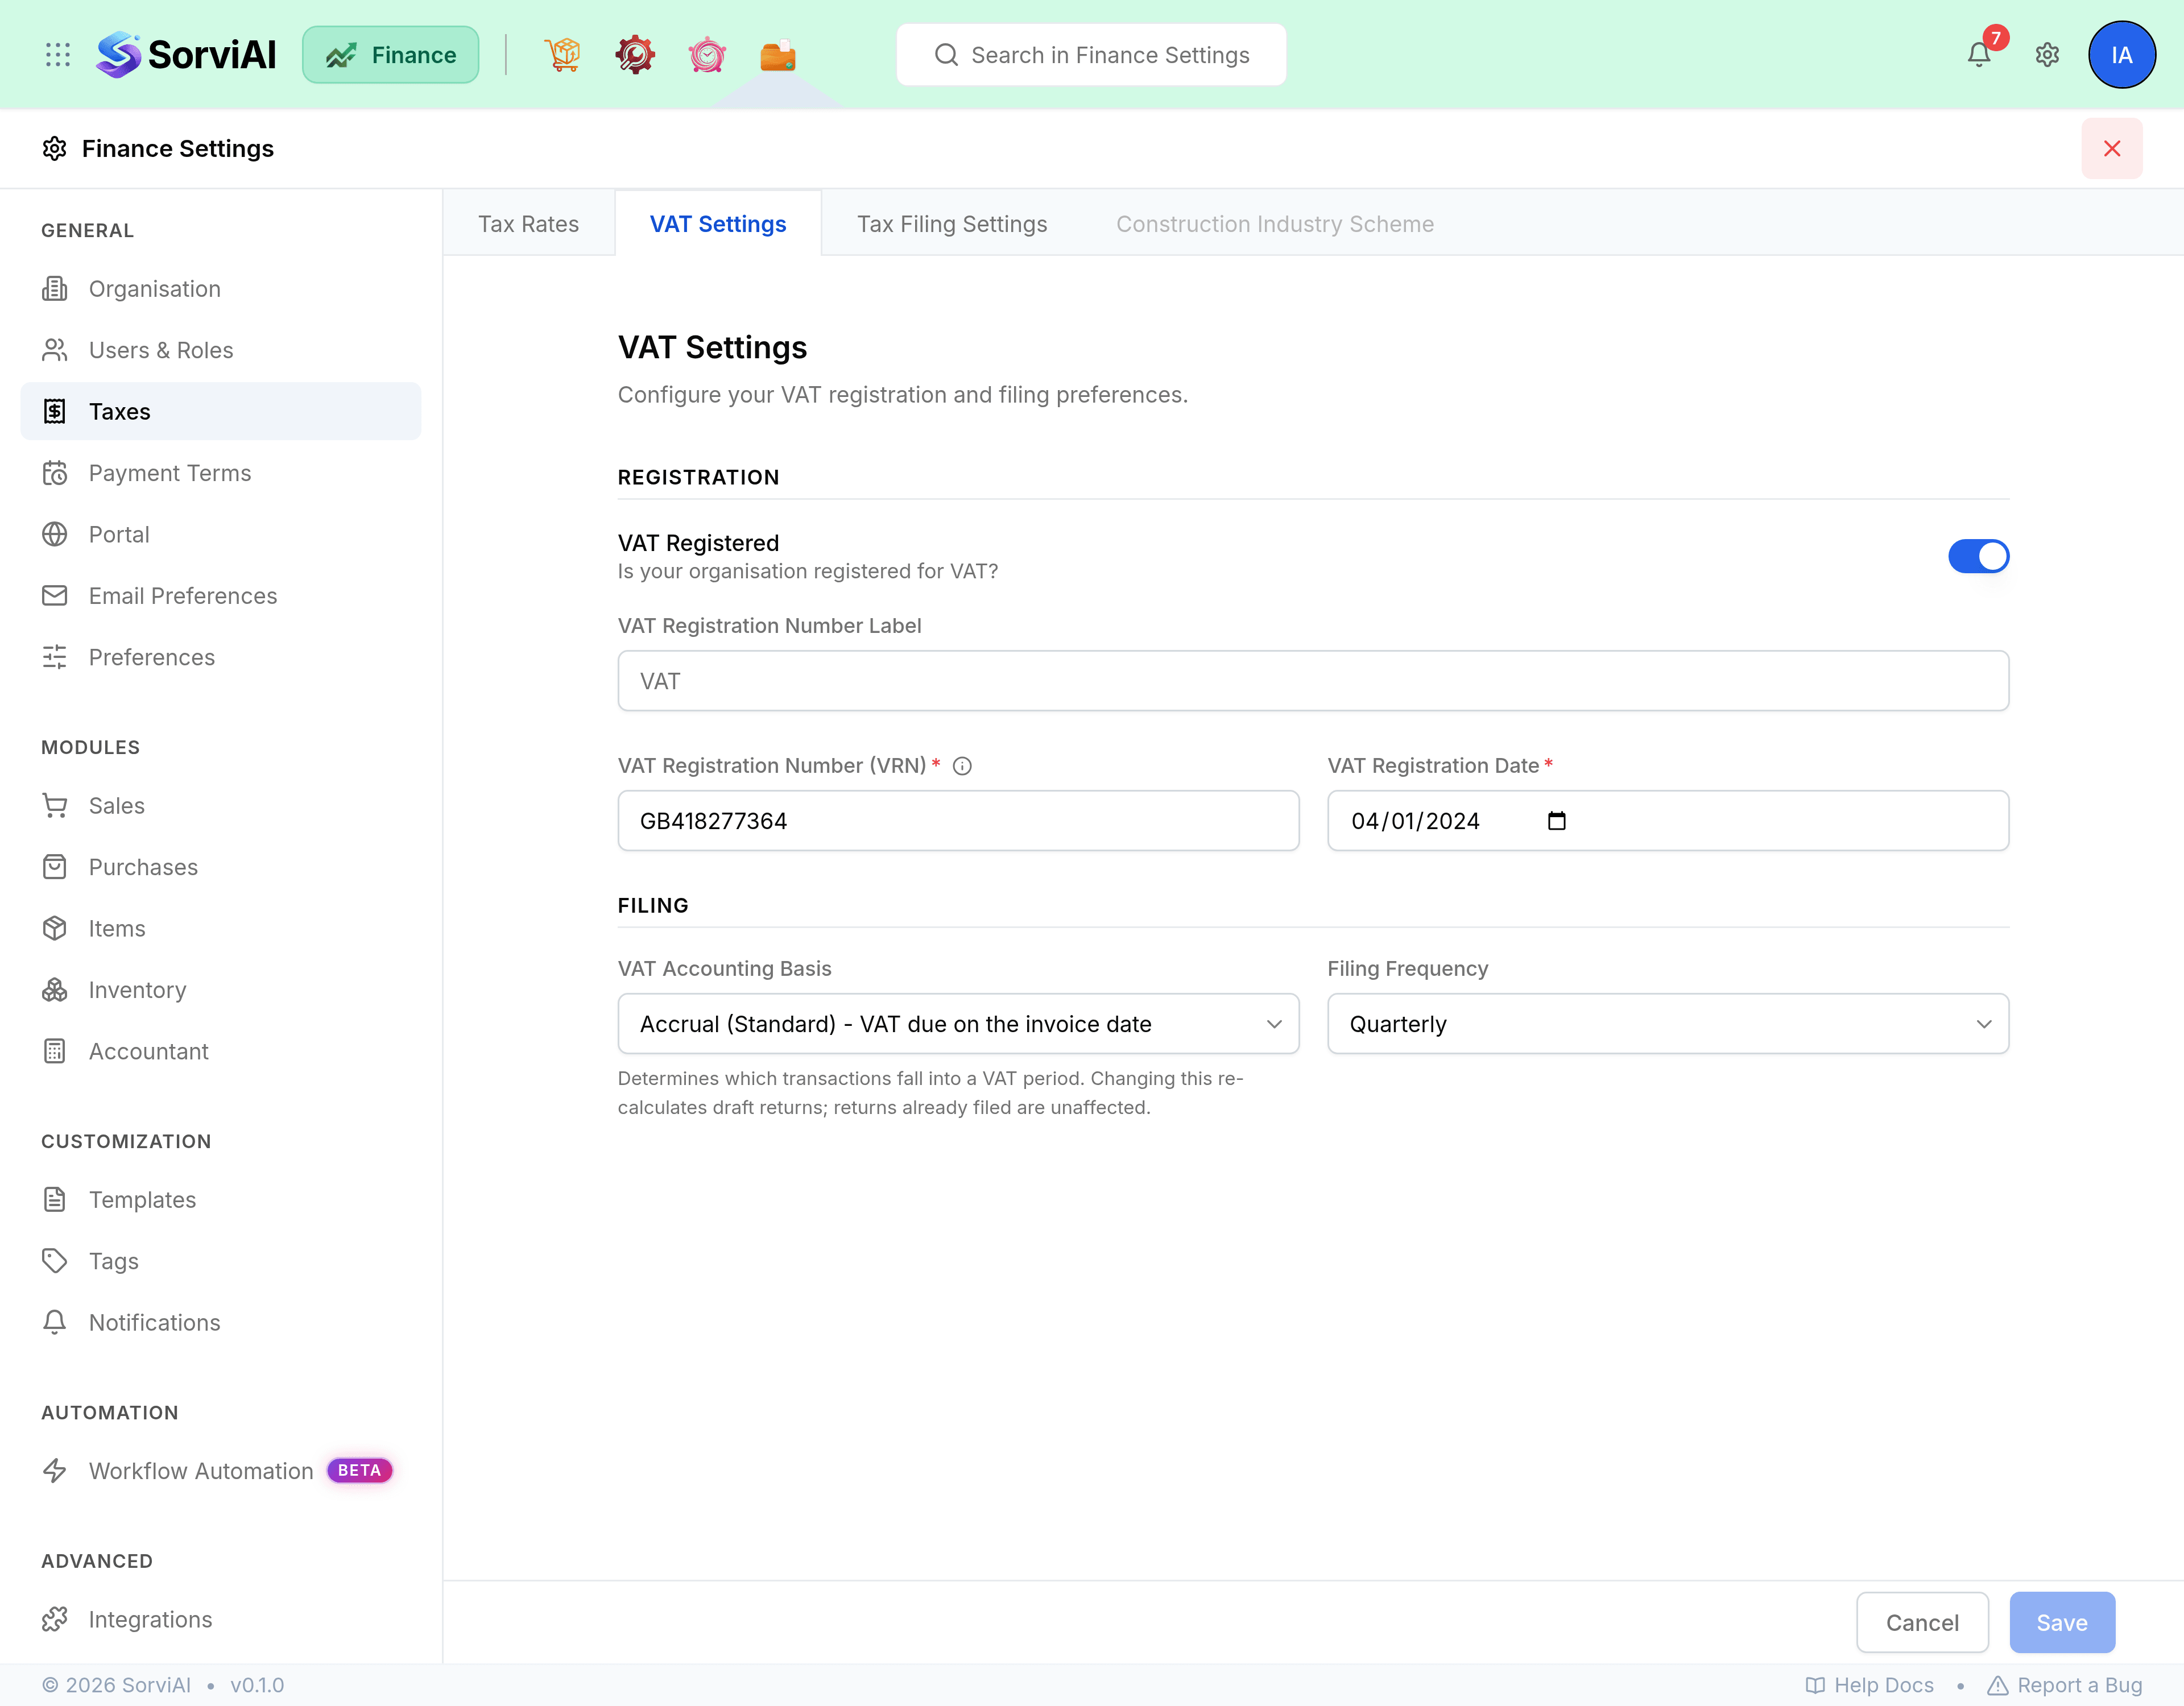Select Taxes in the sidebar
Screen dimensions: 2184x1706
tap(221, 411)
